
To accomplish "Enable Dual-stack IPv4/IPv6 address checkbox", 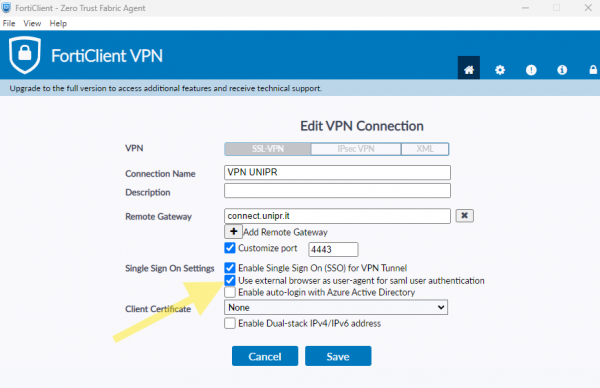I will pyautogui.click(x=230, y=323).
